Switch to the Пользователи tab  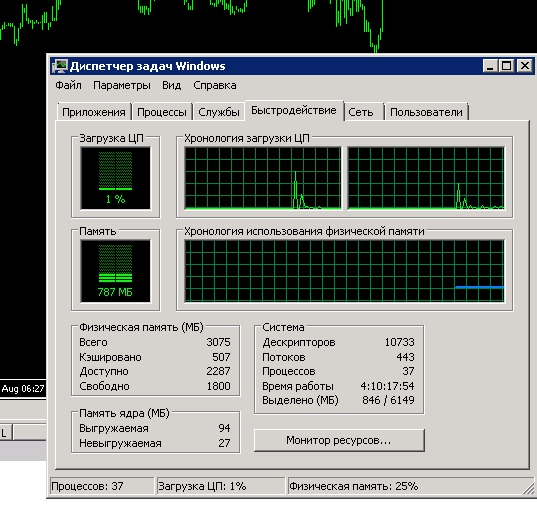[426, 112]
